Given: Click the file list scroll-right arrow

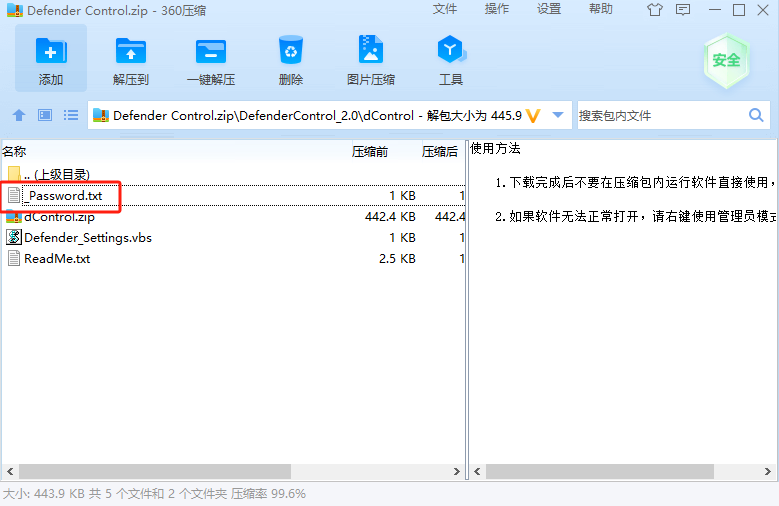Looking at the screenshot, I should 457,471.
